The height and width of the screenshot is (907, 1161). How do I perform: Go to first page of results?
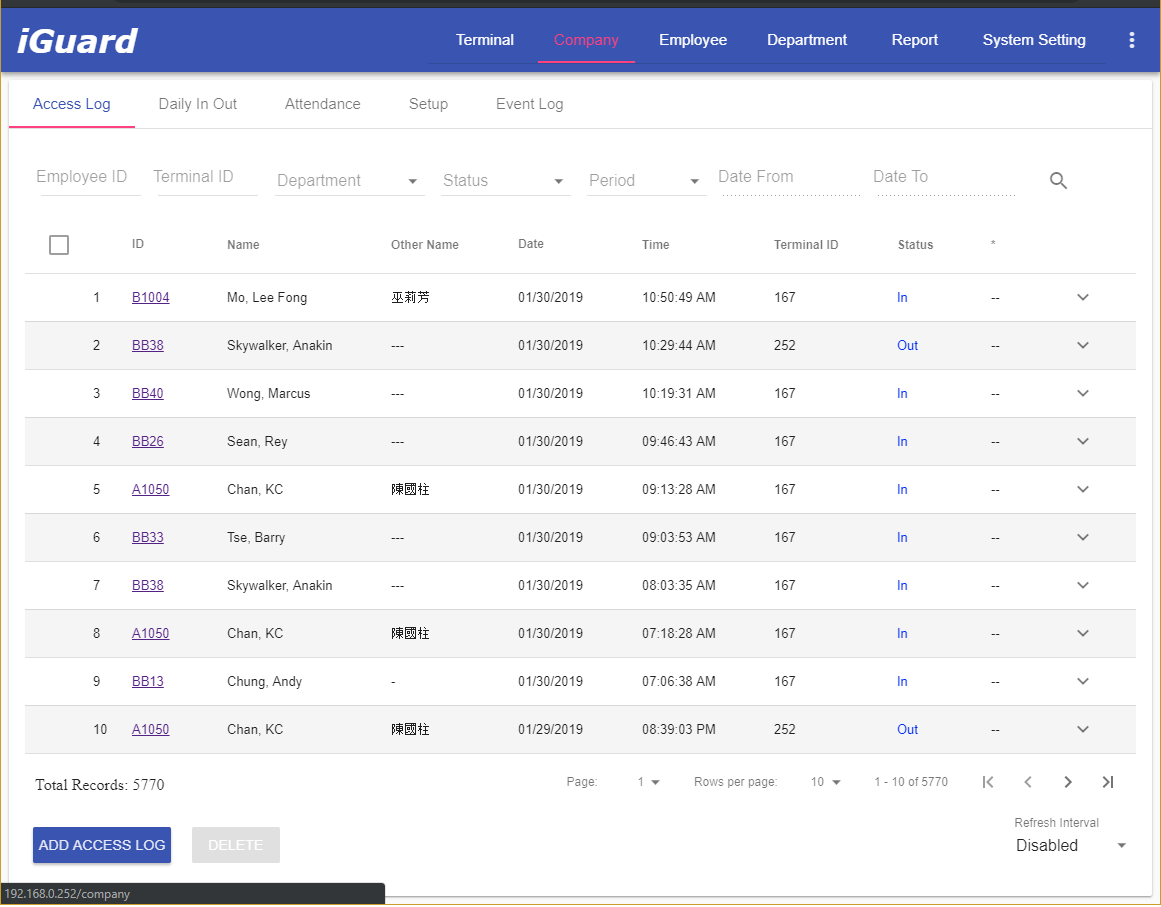coord(988,782)
